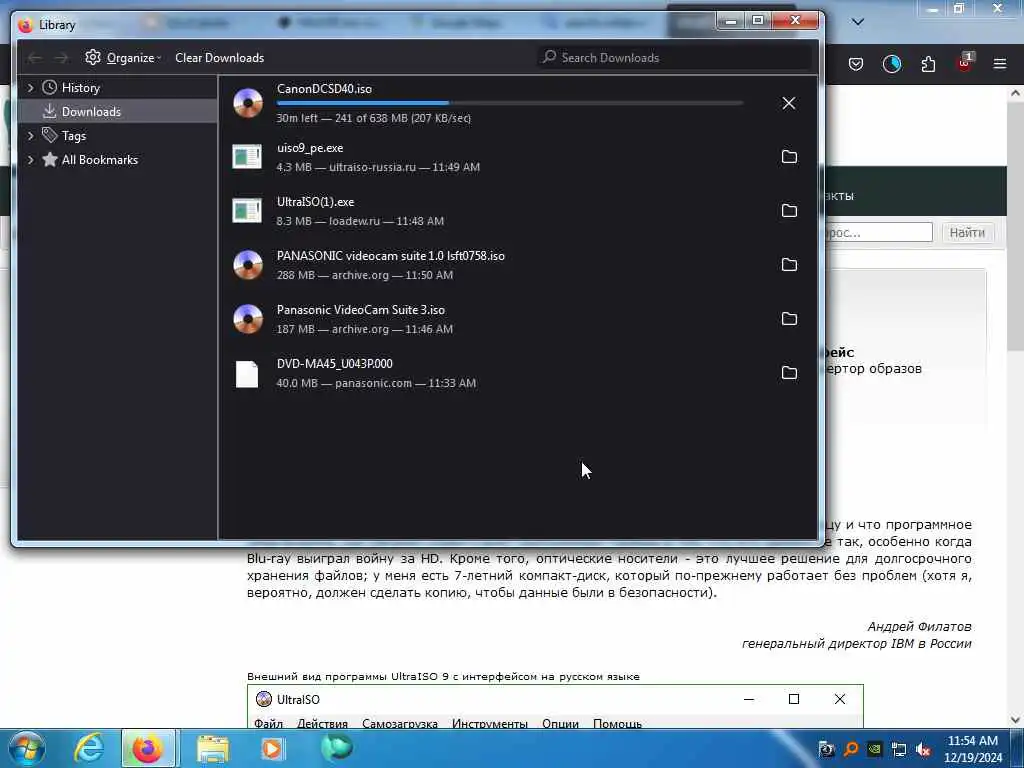Click the webpage search input field
The width and height of the screenshot is (1024, 768).
click(878, 232)
